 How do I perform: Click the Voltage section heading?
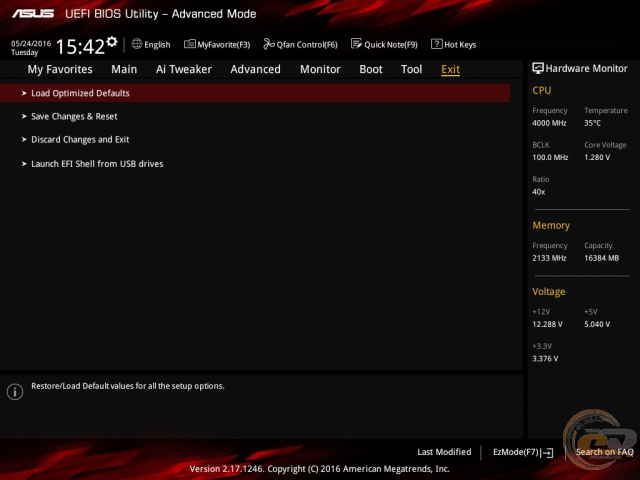(x=549, y=292)
